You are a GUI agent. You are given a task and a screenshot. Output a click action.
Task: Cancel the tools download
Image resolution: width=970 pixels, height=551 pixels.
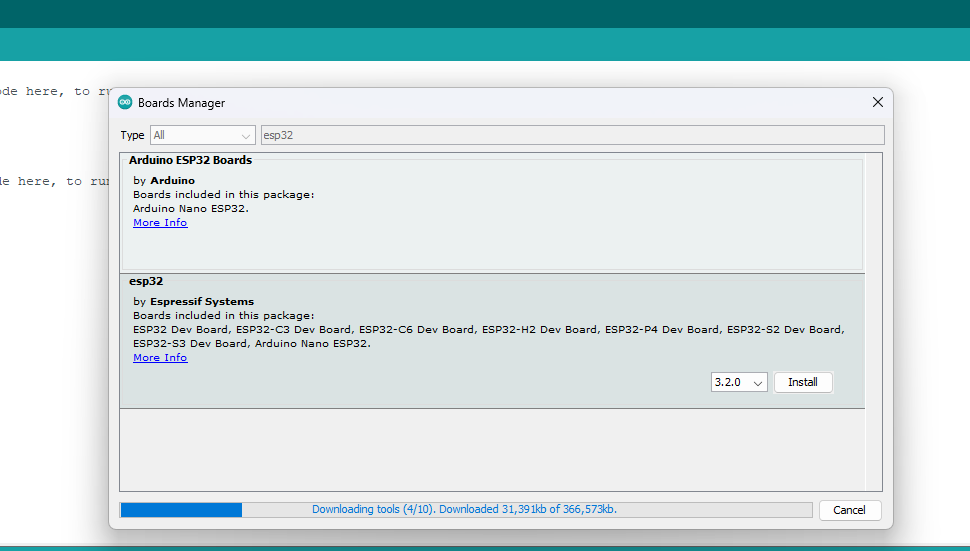click(x=849, y=510)
